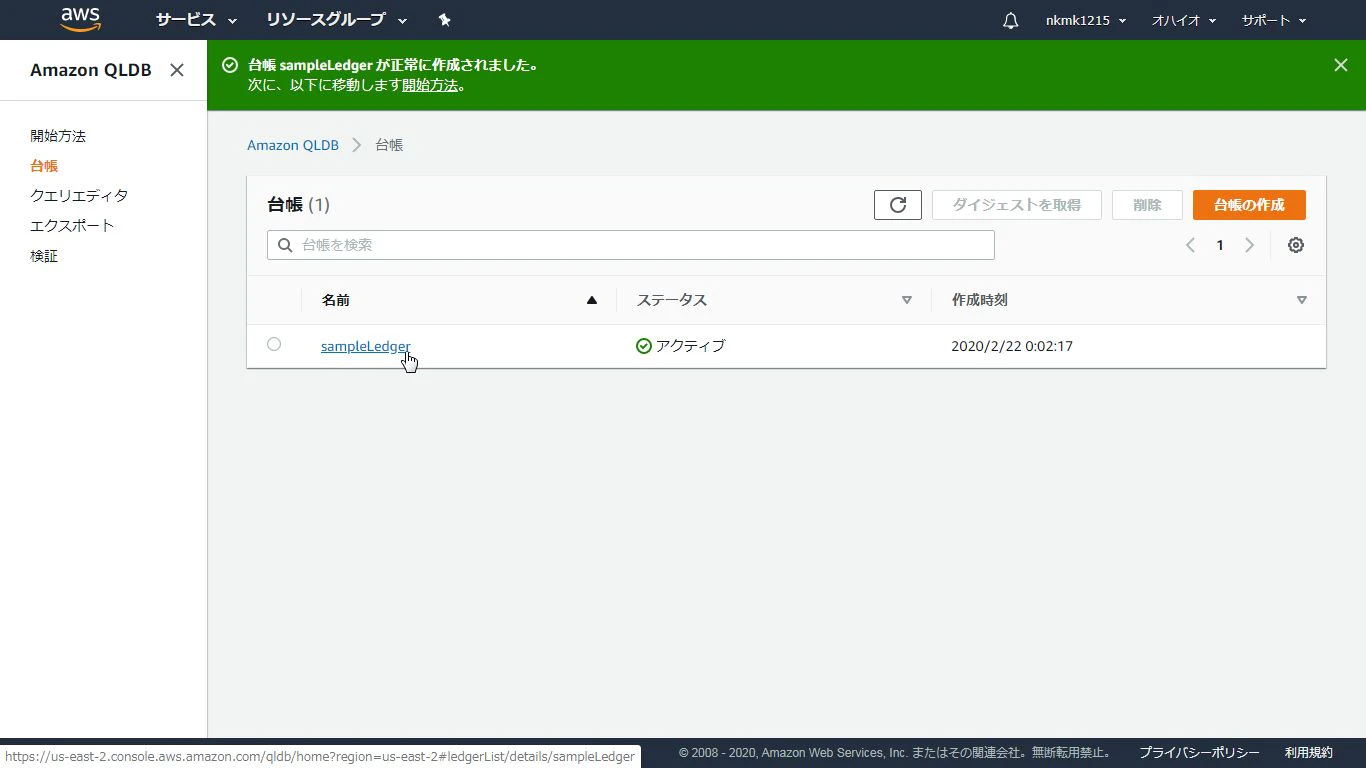Screen dimensions: 1366x768
Task: Open 利用規約 footer link
Action: pos(1309,753)
